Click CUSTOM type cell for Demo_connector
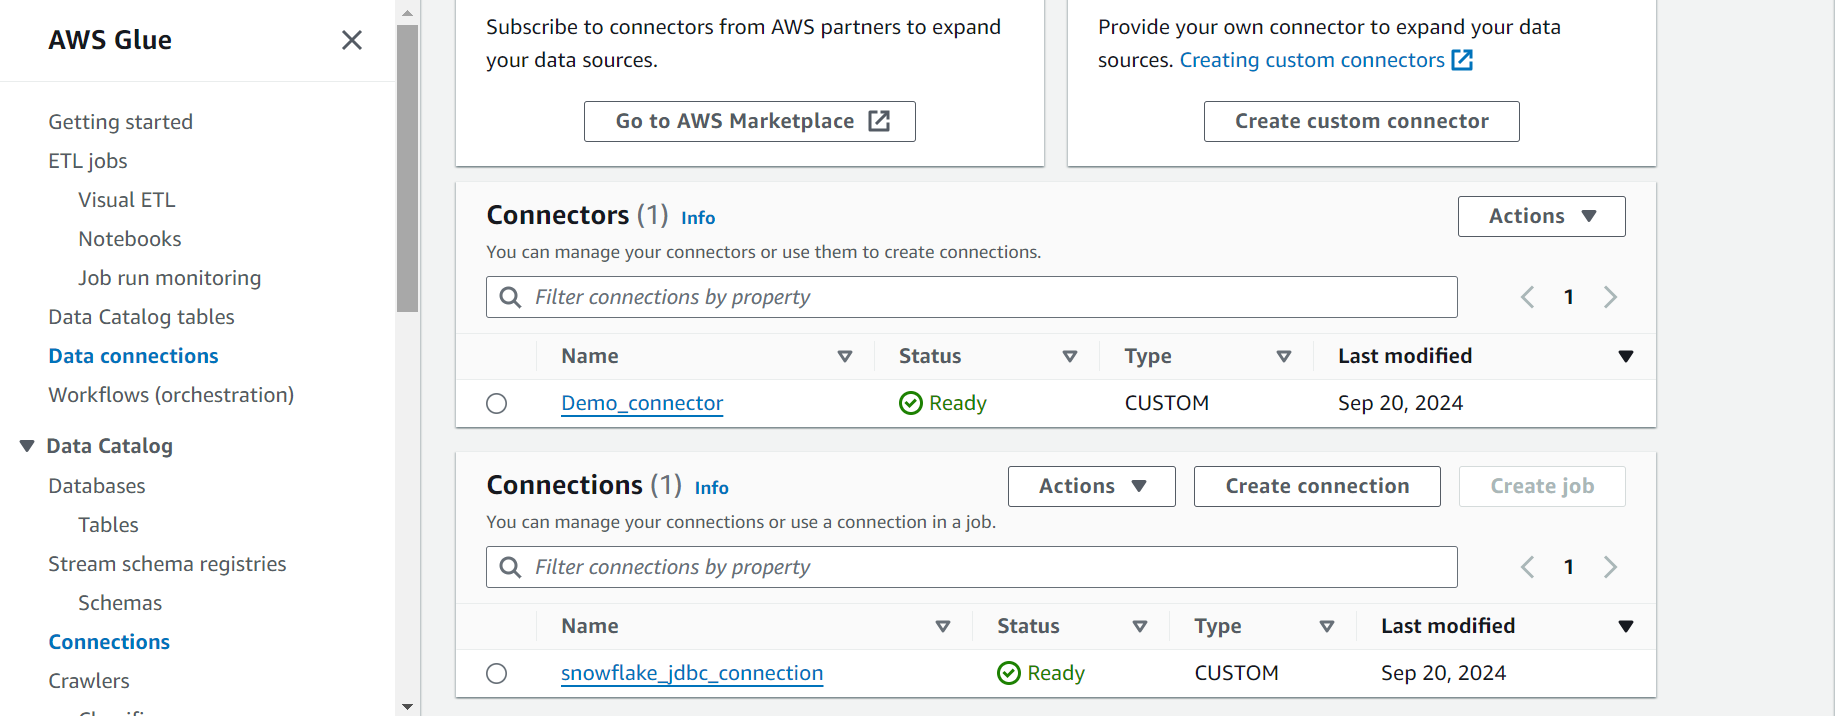 [x=1167, y=403]
